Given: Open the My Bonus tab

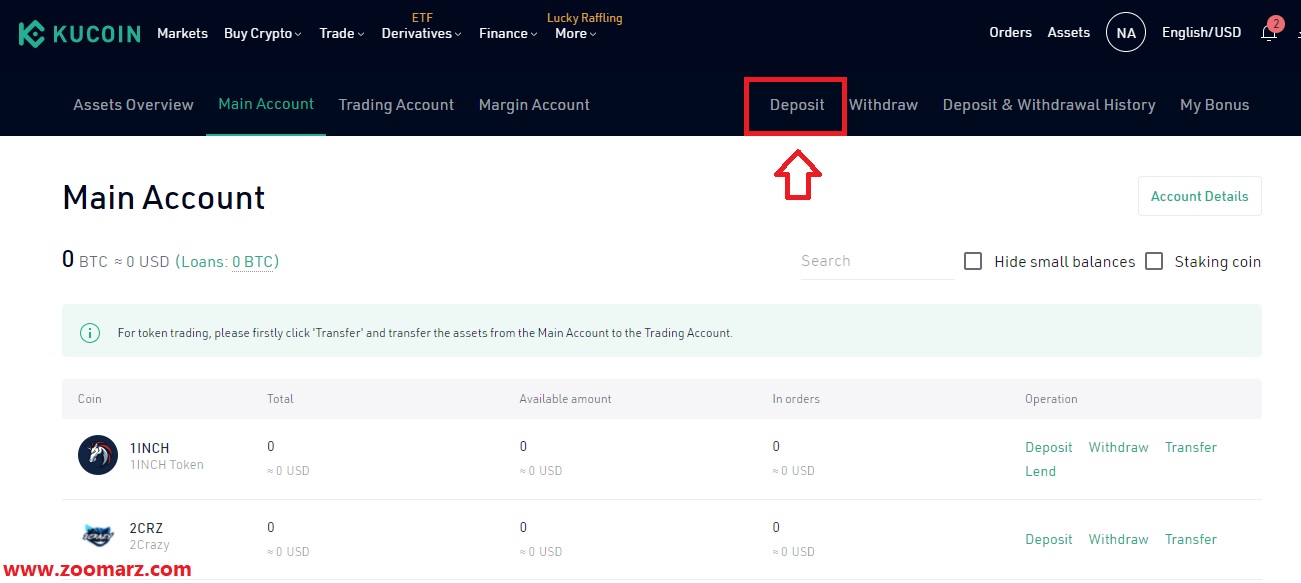Looking at the screenshot, I should [x=1214, y=105].
